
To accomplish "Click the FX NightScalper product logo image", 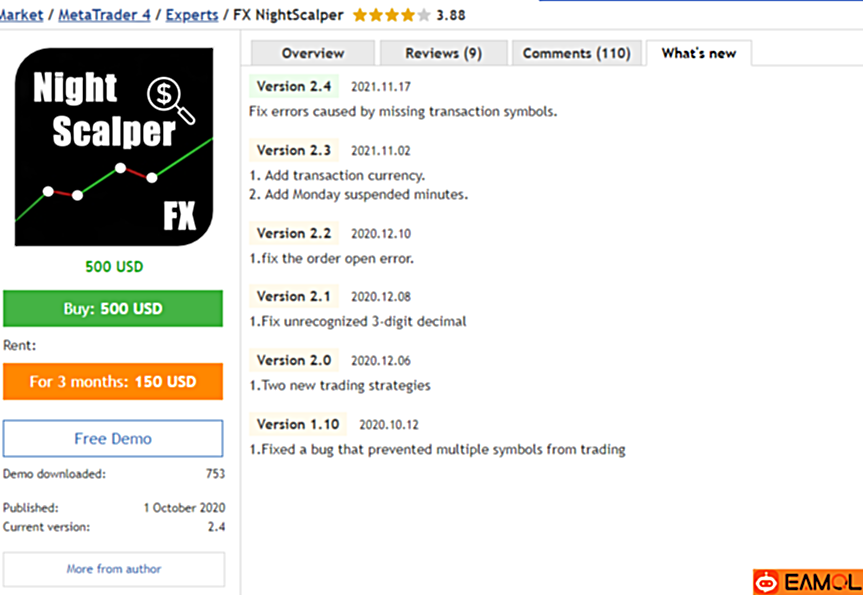I will pos(114,146).
